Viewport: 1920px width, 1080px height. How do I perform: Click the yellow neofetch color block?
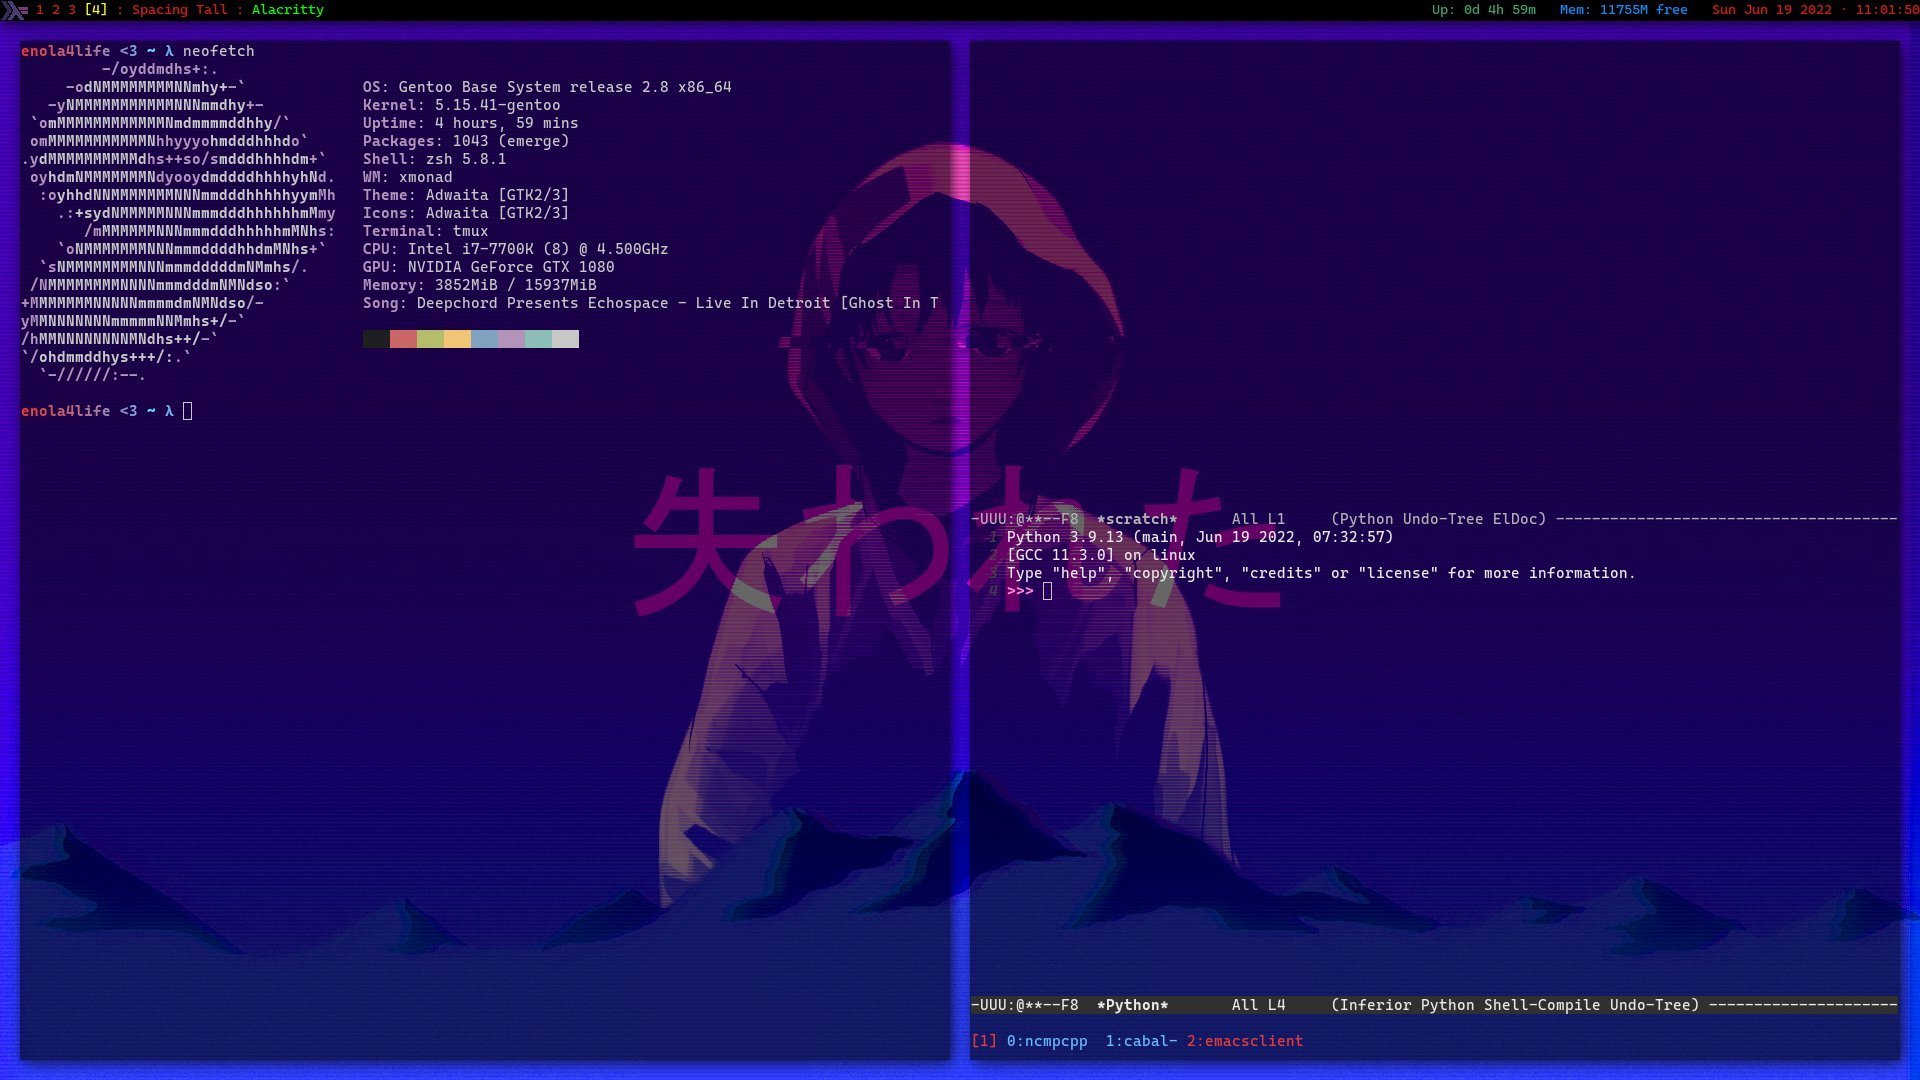click(457, 339)
